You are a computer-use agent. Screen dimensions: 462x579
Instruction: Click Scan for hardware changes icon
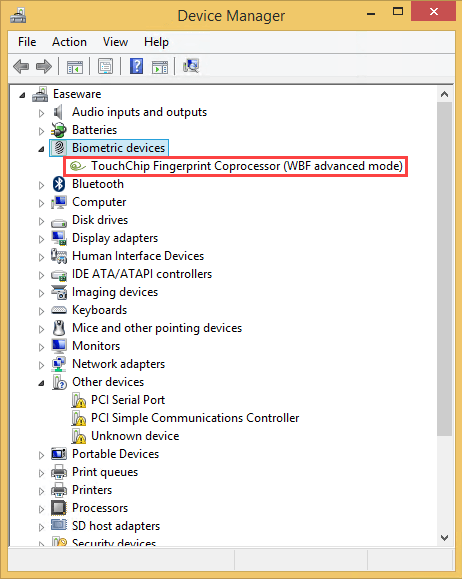click(191, 66)
